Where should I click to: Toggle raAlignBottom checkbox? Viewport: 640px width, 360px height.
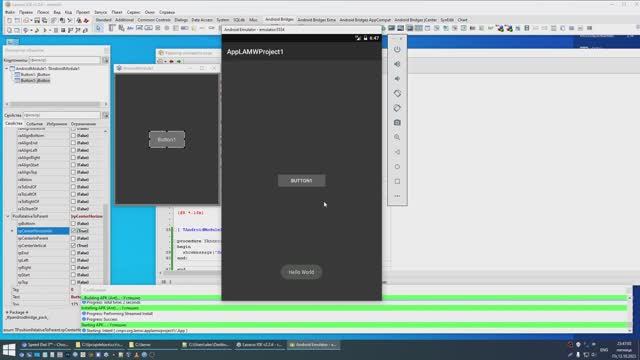pyautogui.click(x=73, y=136)
